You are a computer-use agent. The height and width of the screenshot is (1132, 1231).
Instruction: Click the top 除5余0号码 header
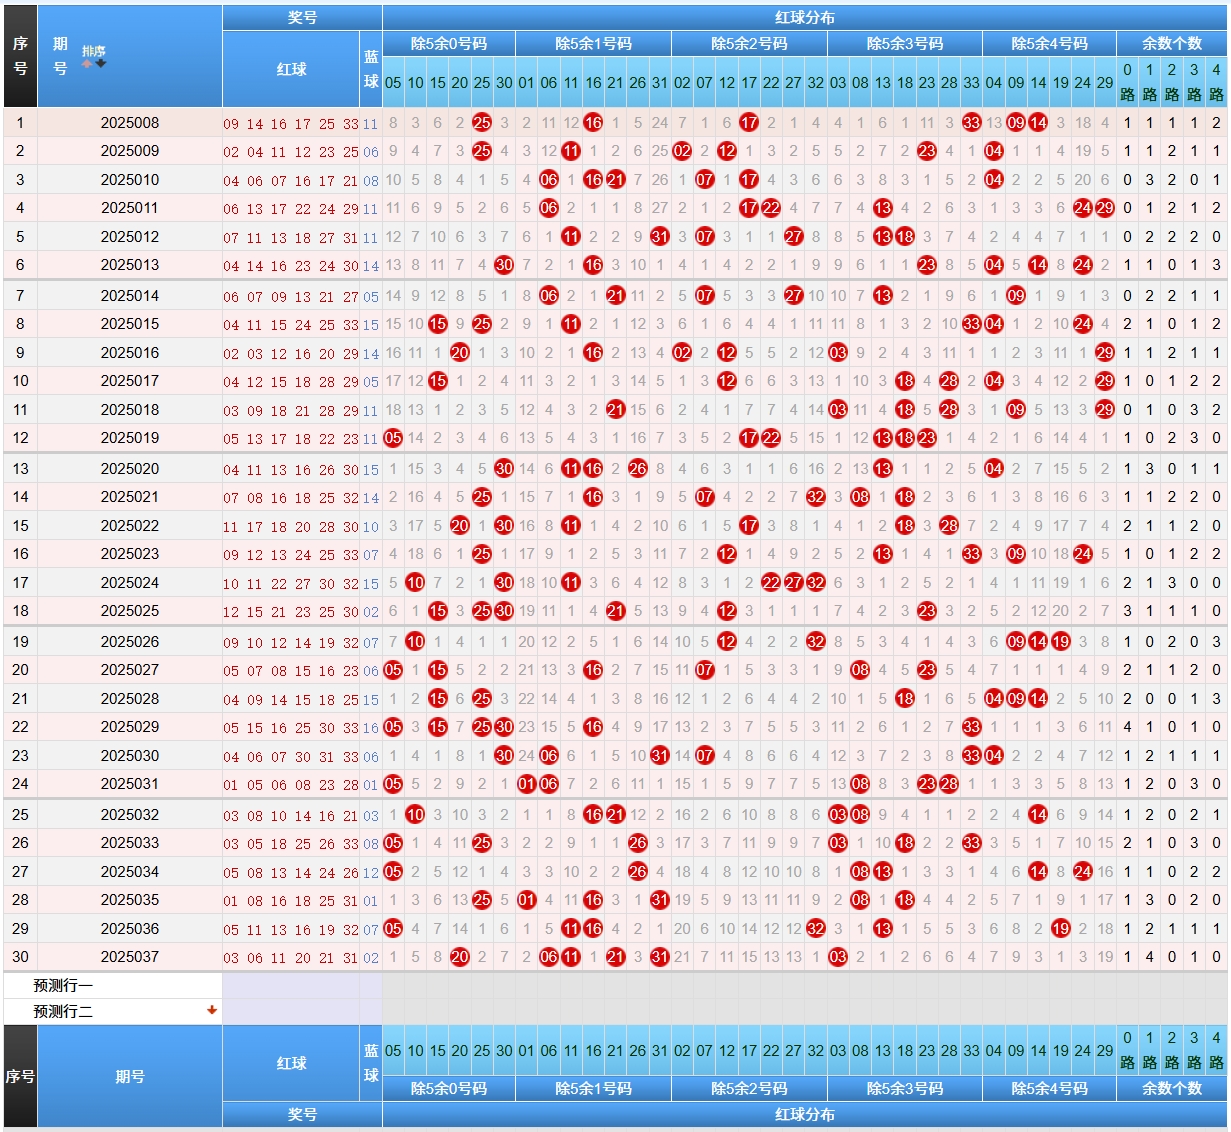pyautogui.click(x=449, y=44)
